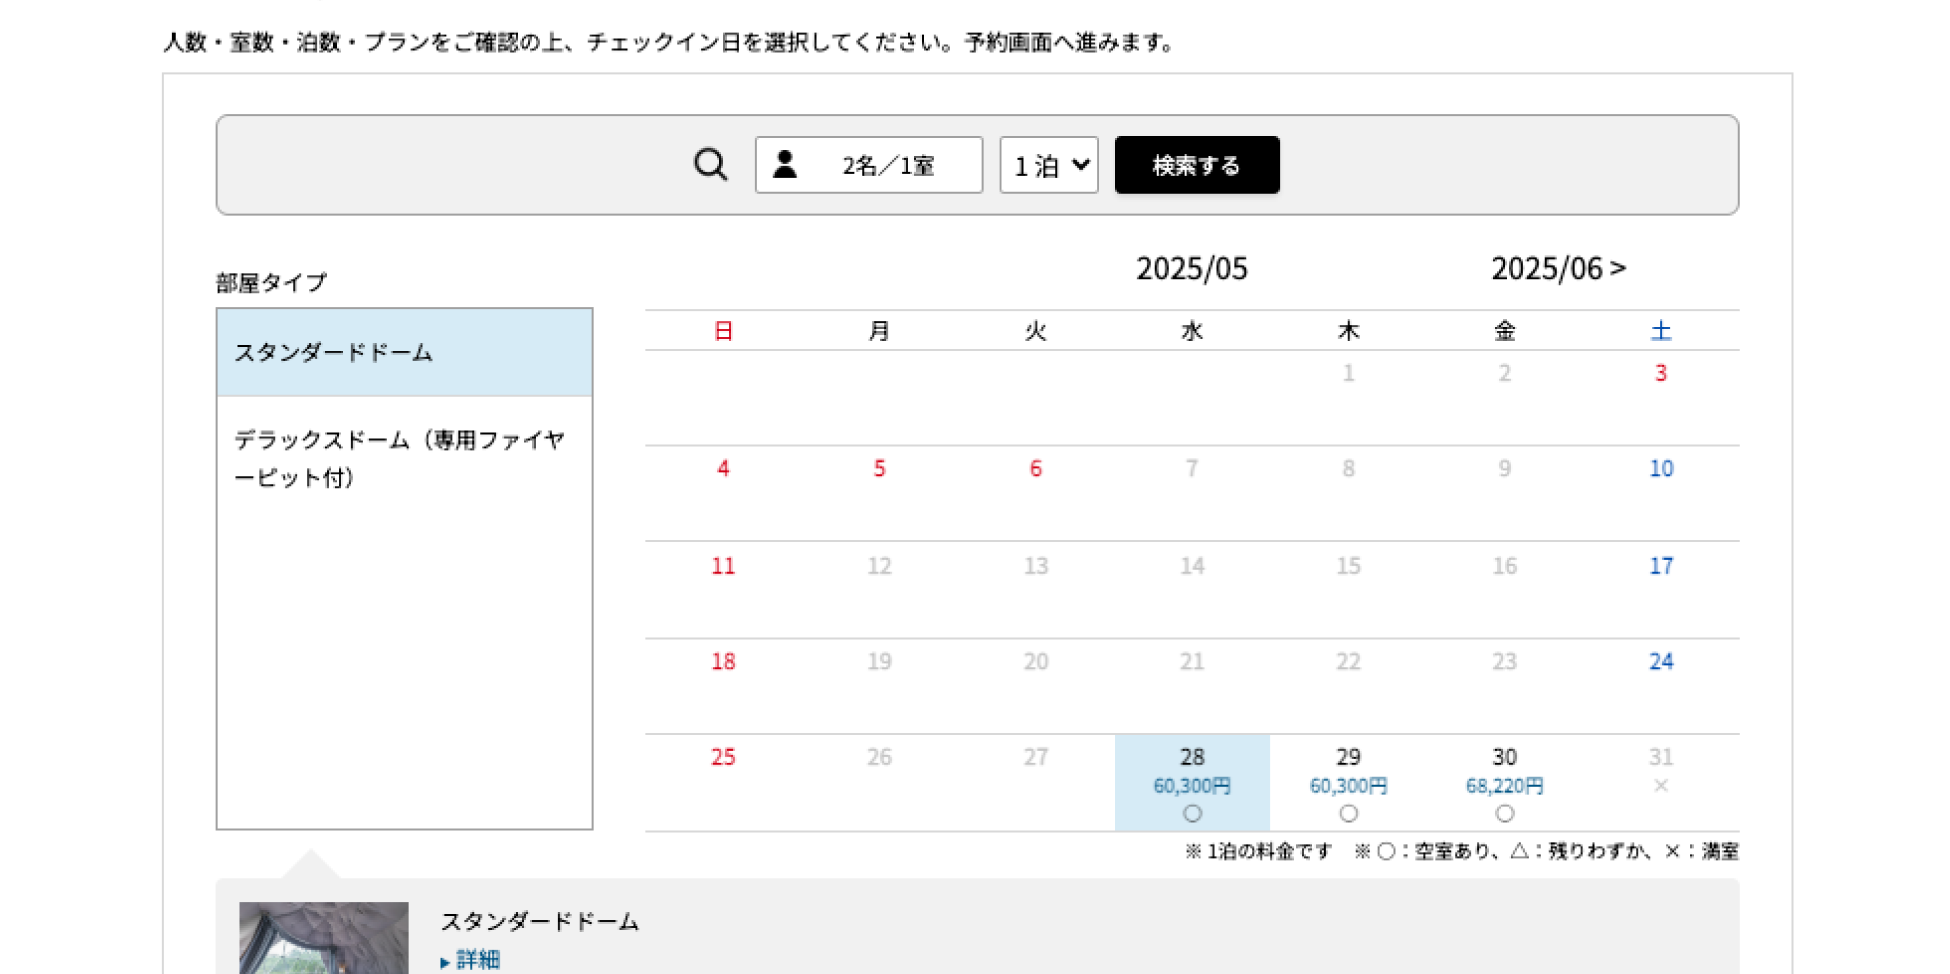Click the 60,300円 price on May 28
The height and width of the screenshot is (974, 1950).
click(1192, 786)
